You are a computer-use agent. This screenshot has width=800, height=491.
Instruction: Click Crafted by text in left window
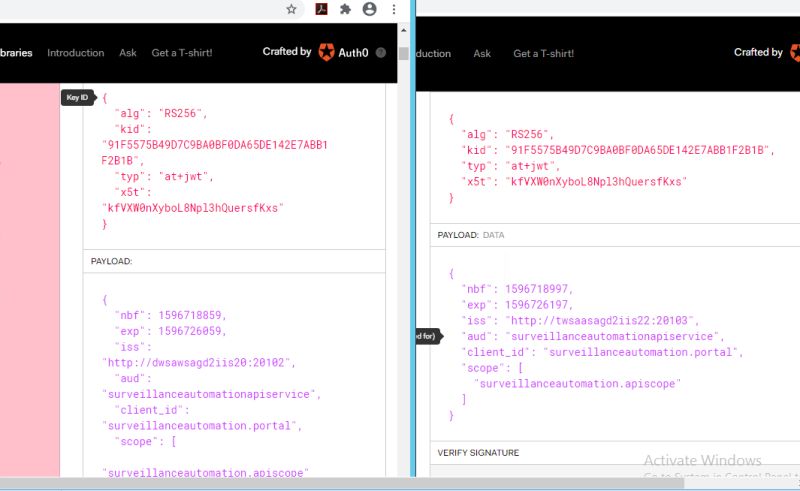[x=287, y=52]
